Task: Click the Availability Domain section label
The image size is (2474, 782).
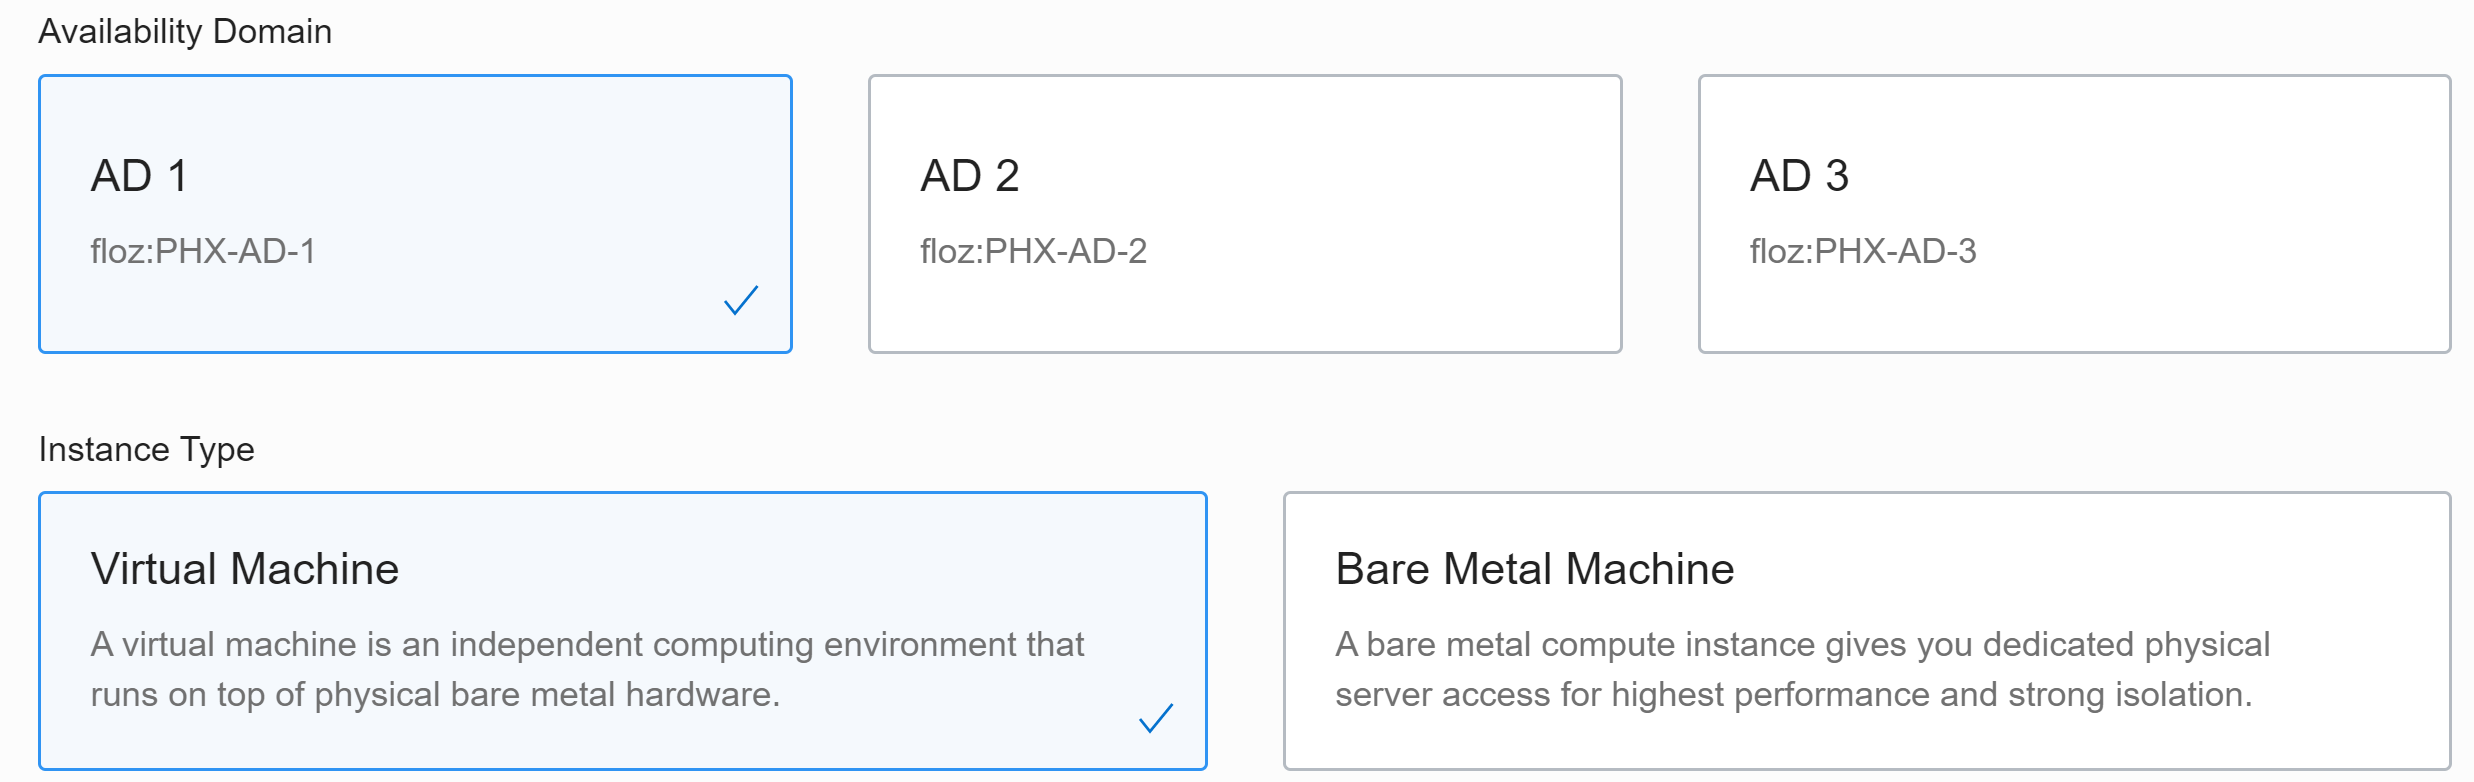Action: point(185,32)
